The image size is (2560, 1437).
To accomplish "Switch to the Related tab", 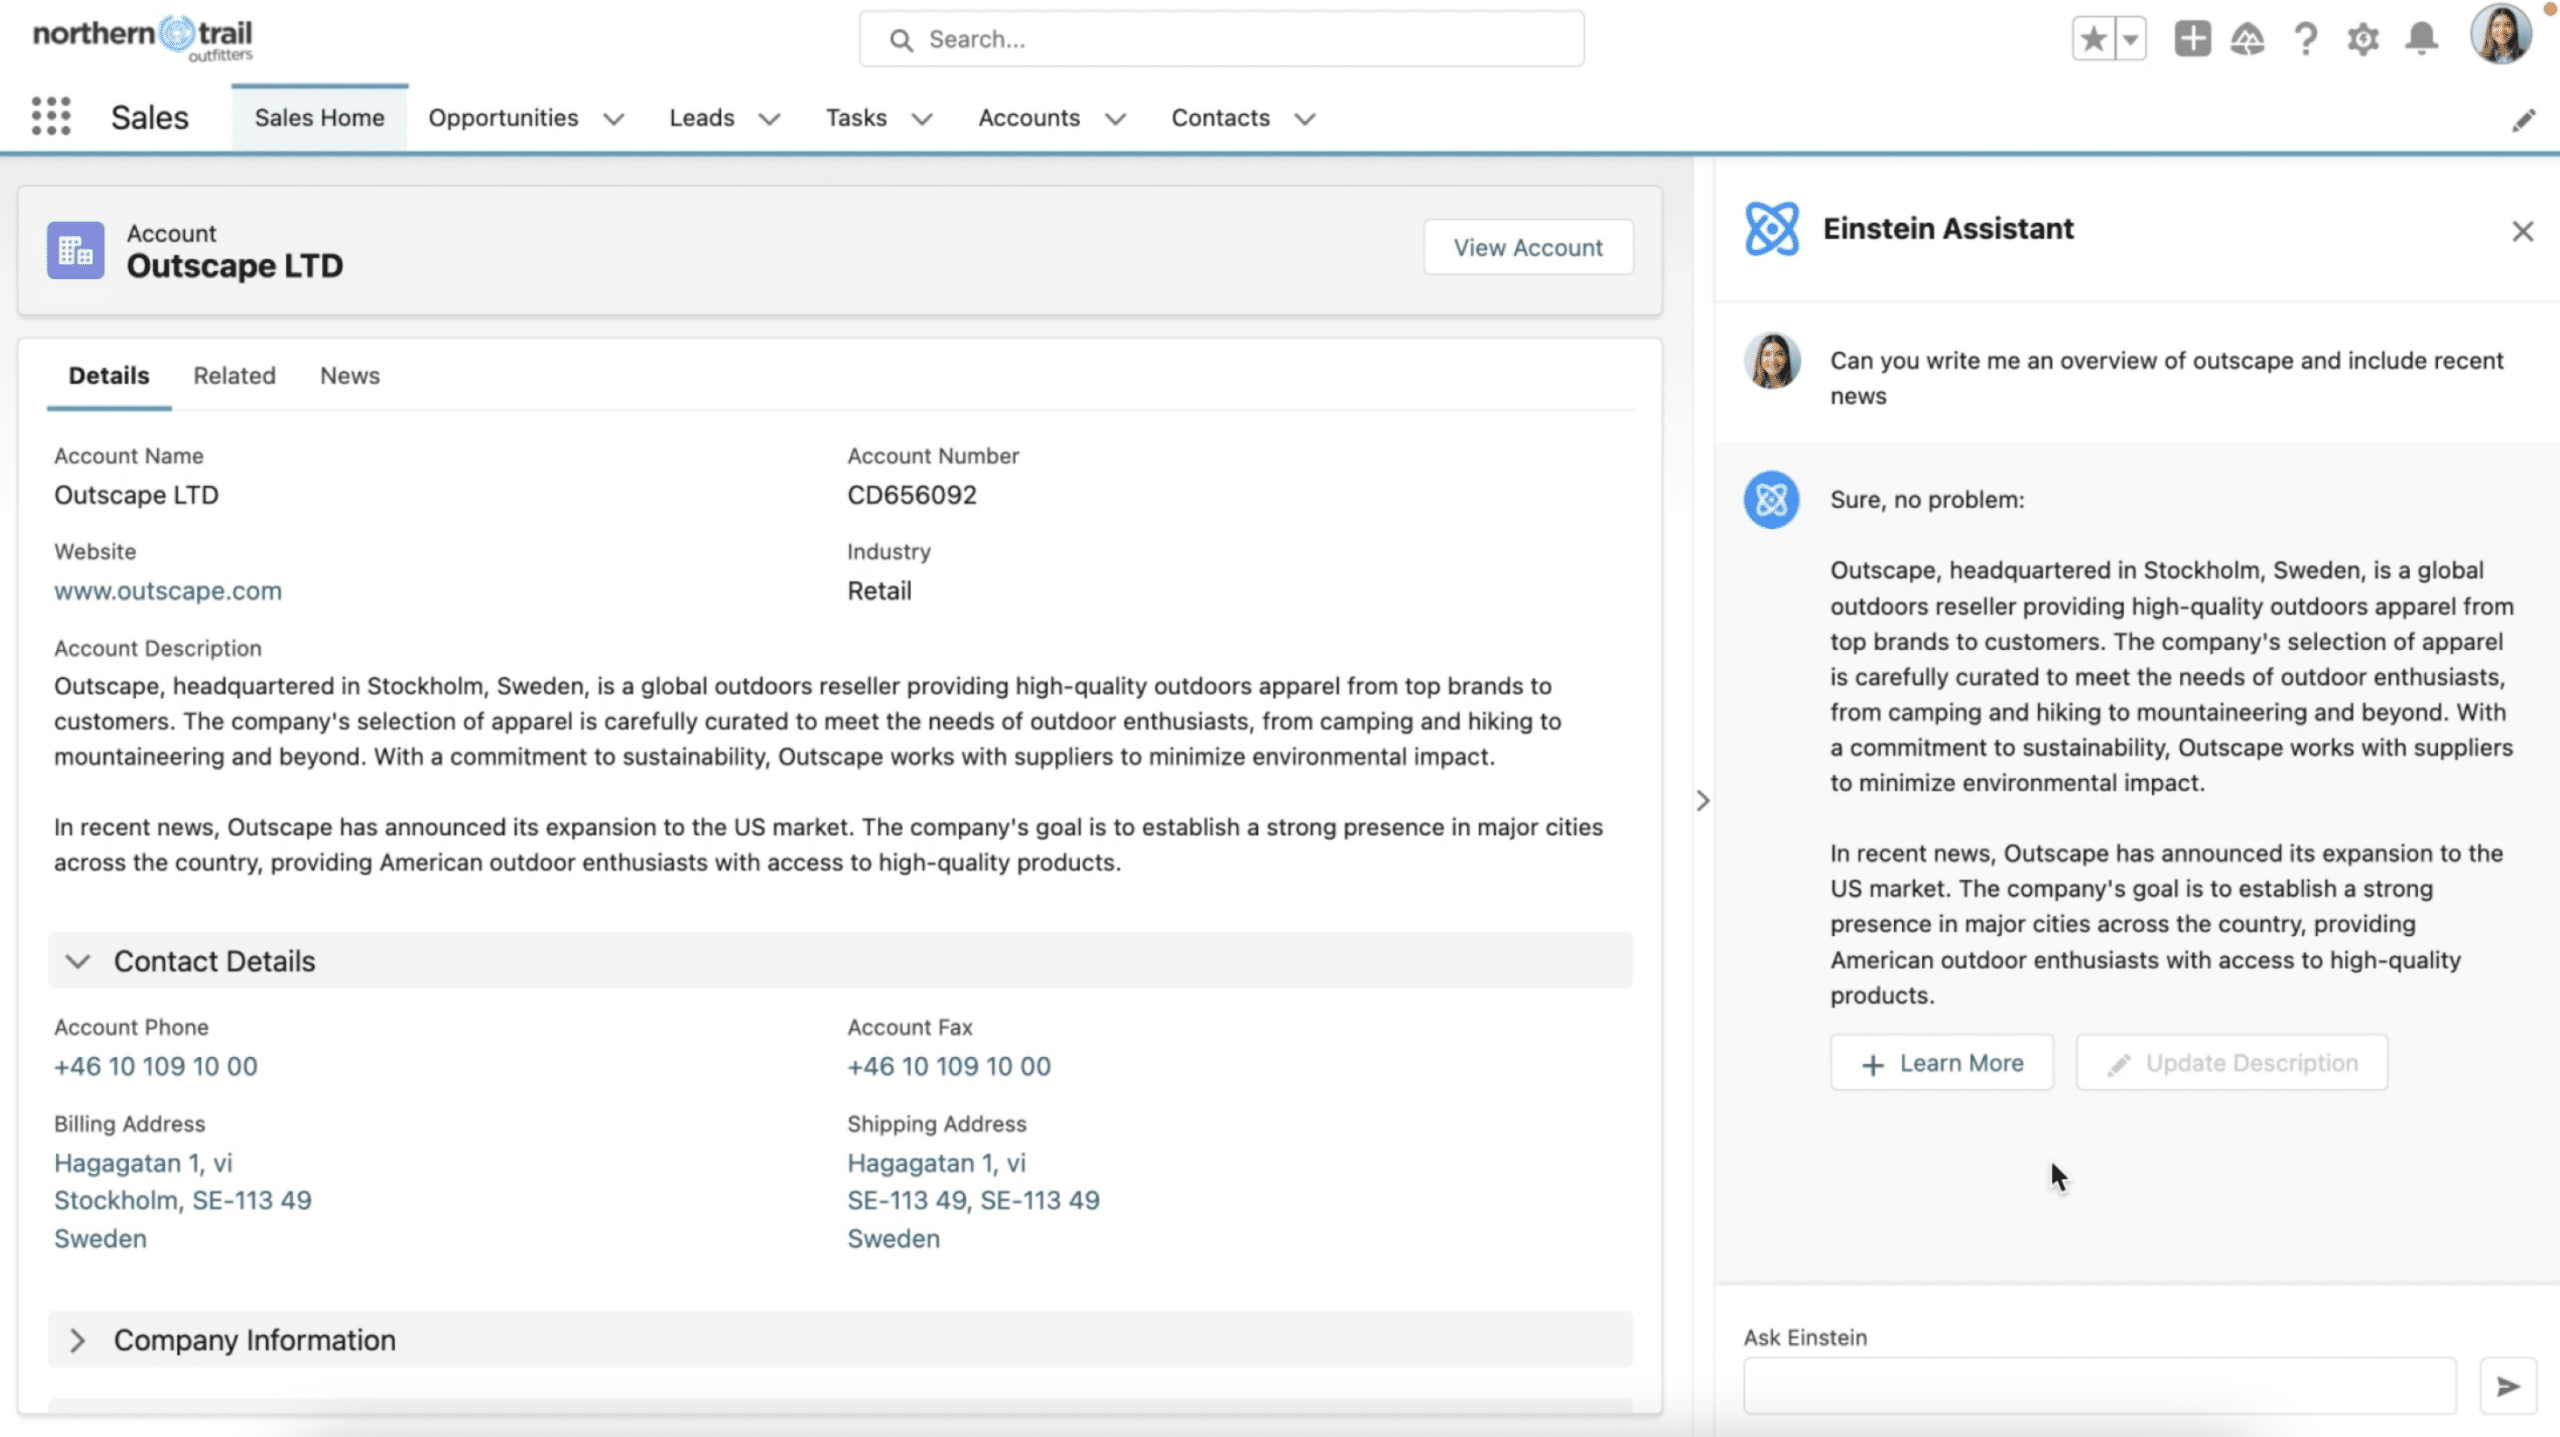I will 234,376.
